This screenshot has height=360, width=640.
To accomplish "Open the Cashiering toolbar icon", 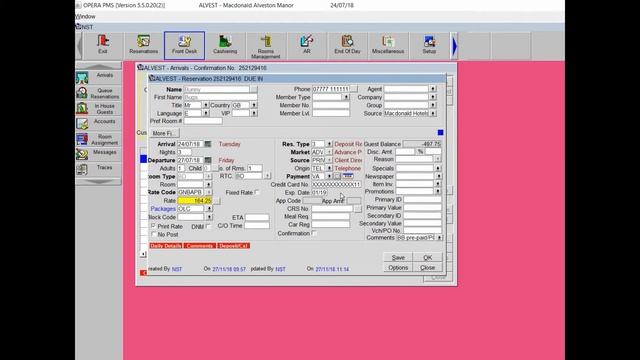I will tap(225, 45).
